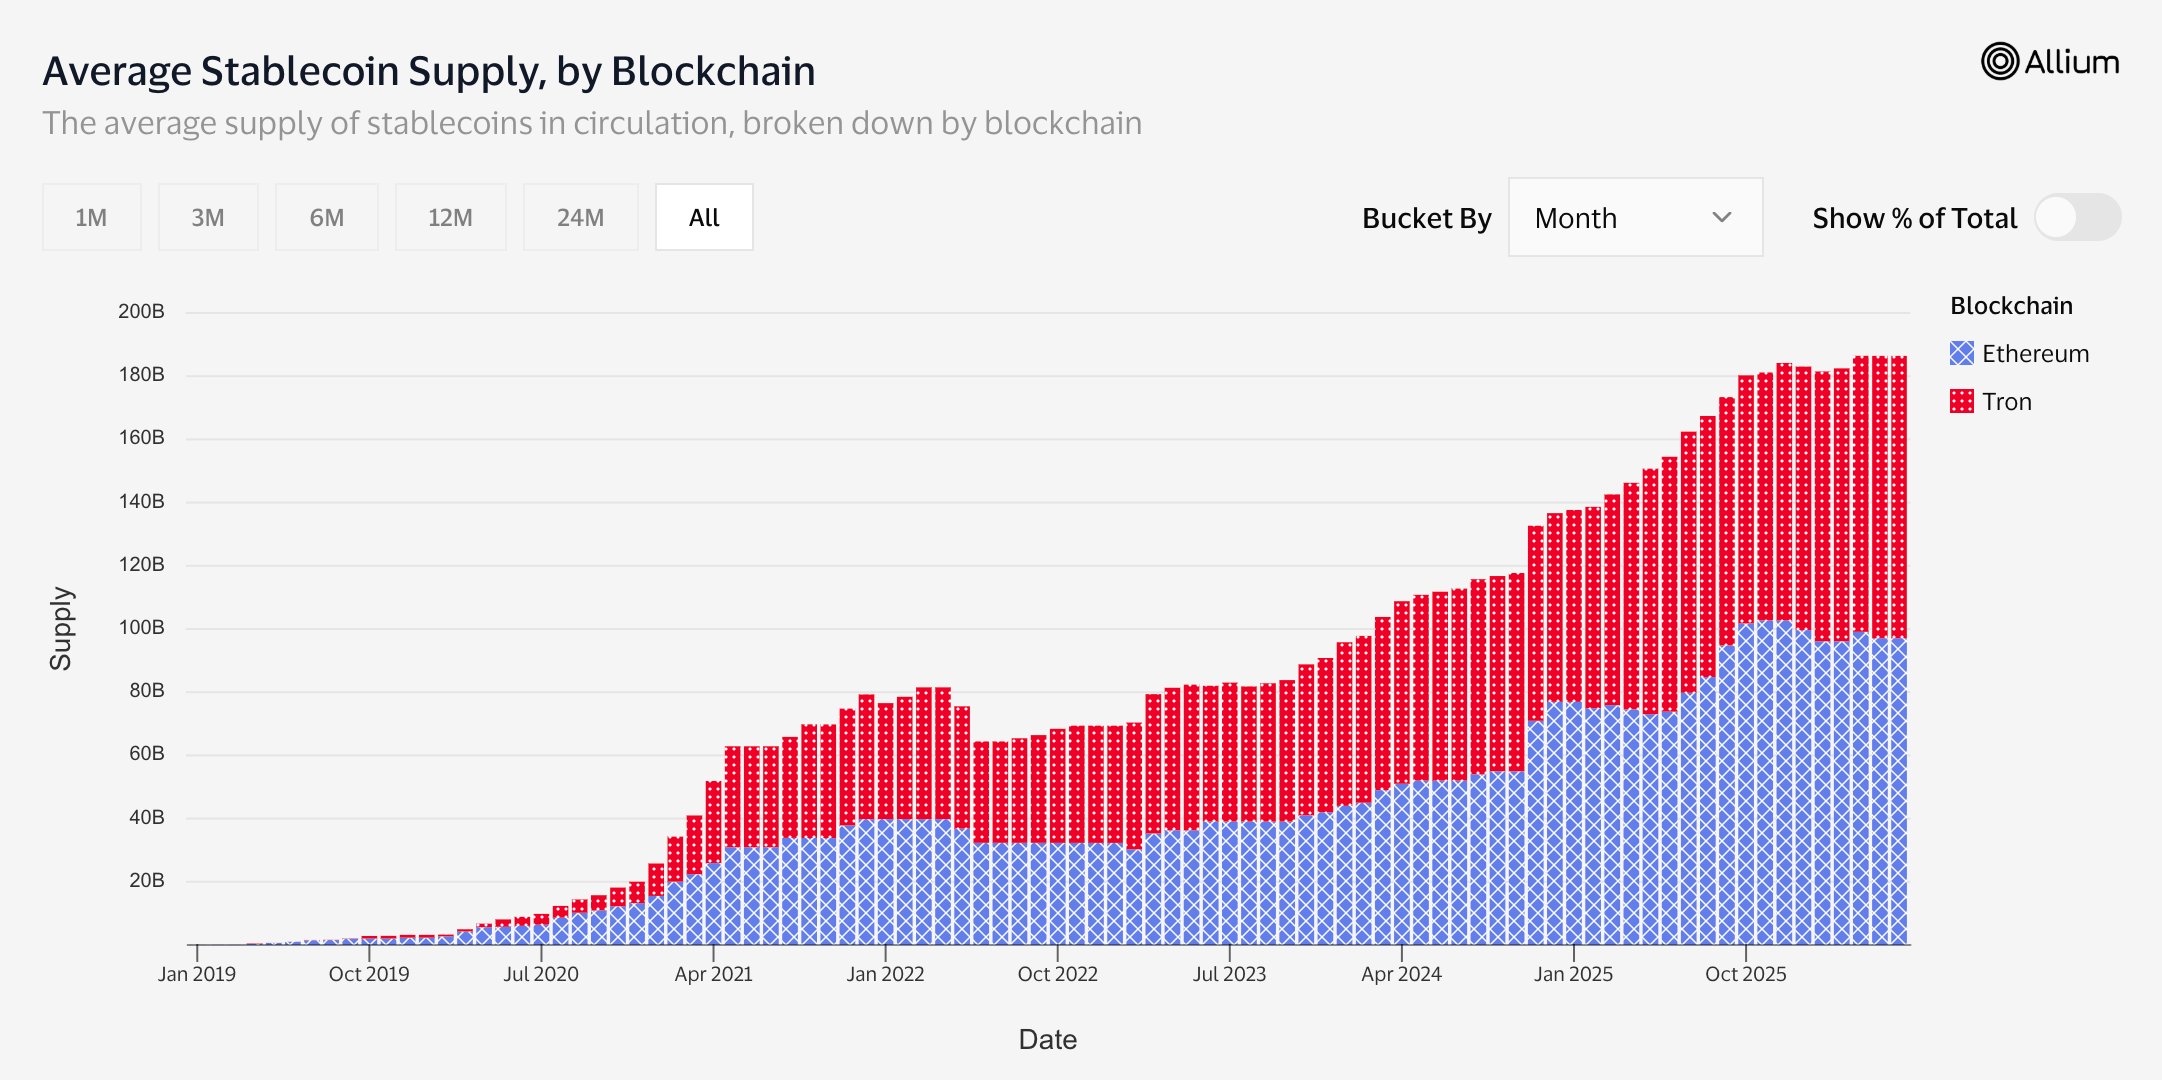Choose the 12M time range
Screen dimensions: 2162x1080
(450, 217)
